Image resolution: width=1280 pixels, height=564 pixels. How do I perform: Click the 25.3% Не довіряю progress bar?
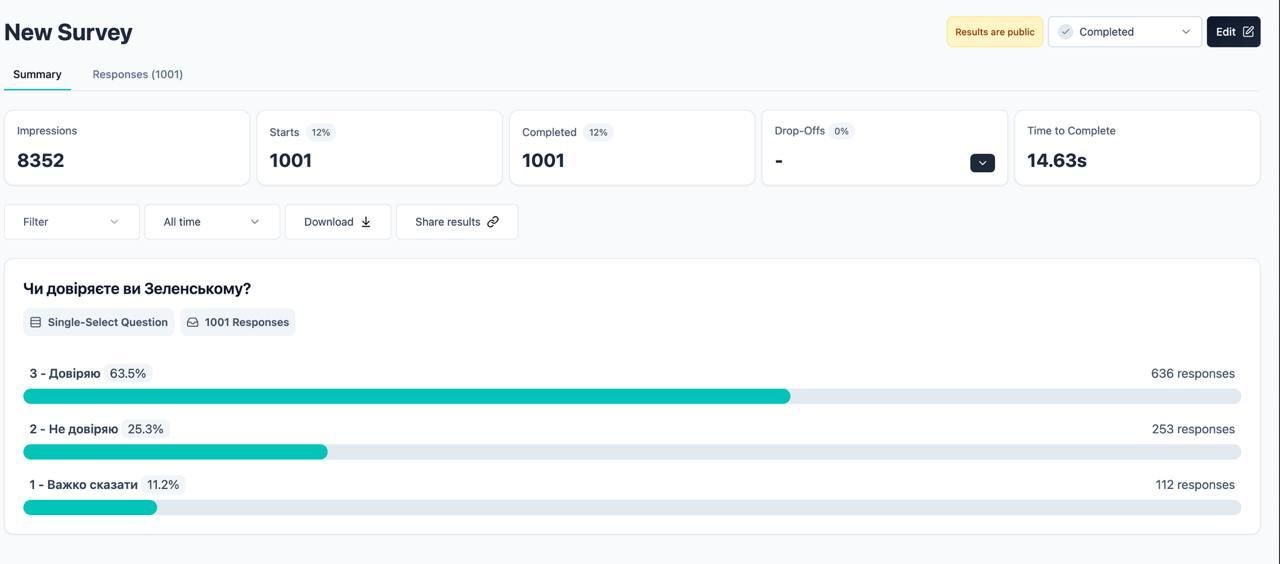pyautogui.click(x=175, y=452)
